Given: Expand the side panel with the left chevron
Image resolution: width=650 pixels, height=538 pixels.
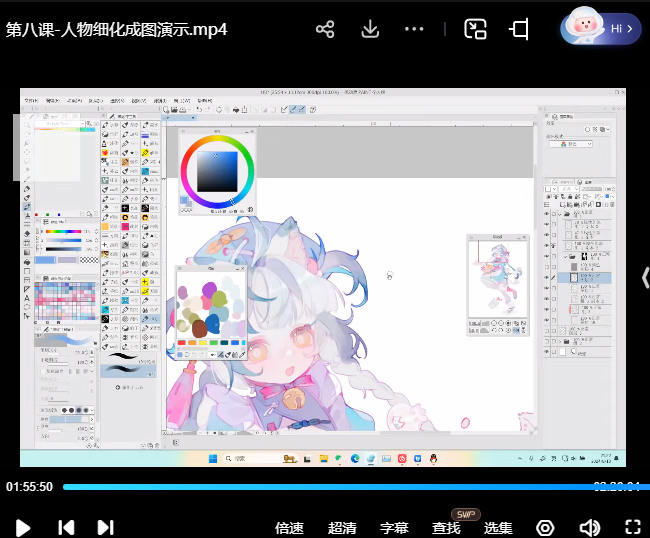Looking at the screenshot, I should [644, 278].
